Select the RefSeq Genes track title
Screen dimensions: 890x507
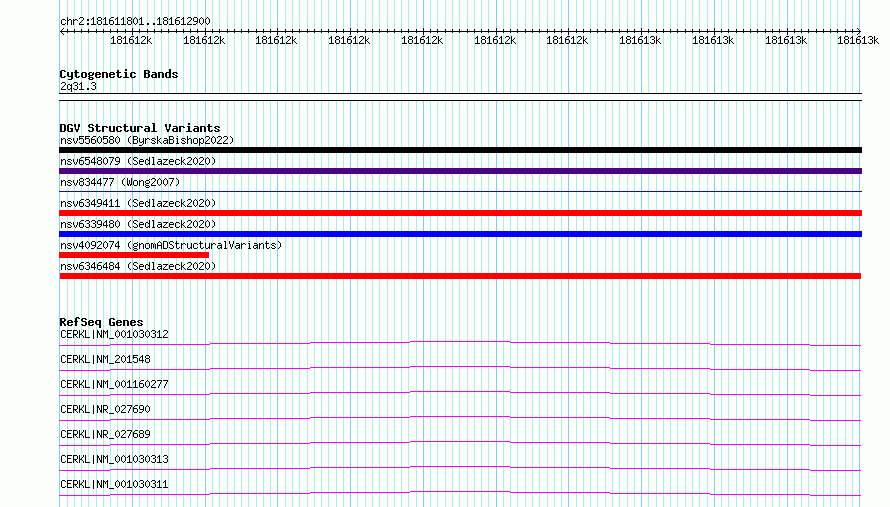pyautogui.click(x=102, y=322)
